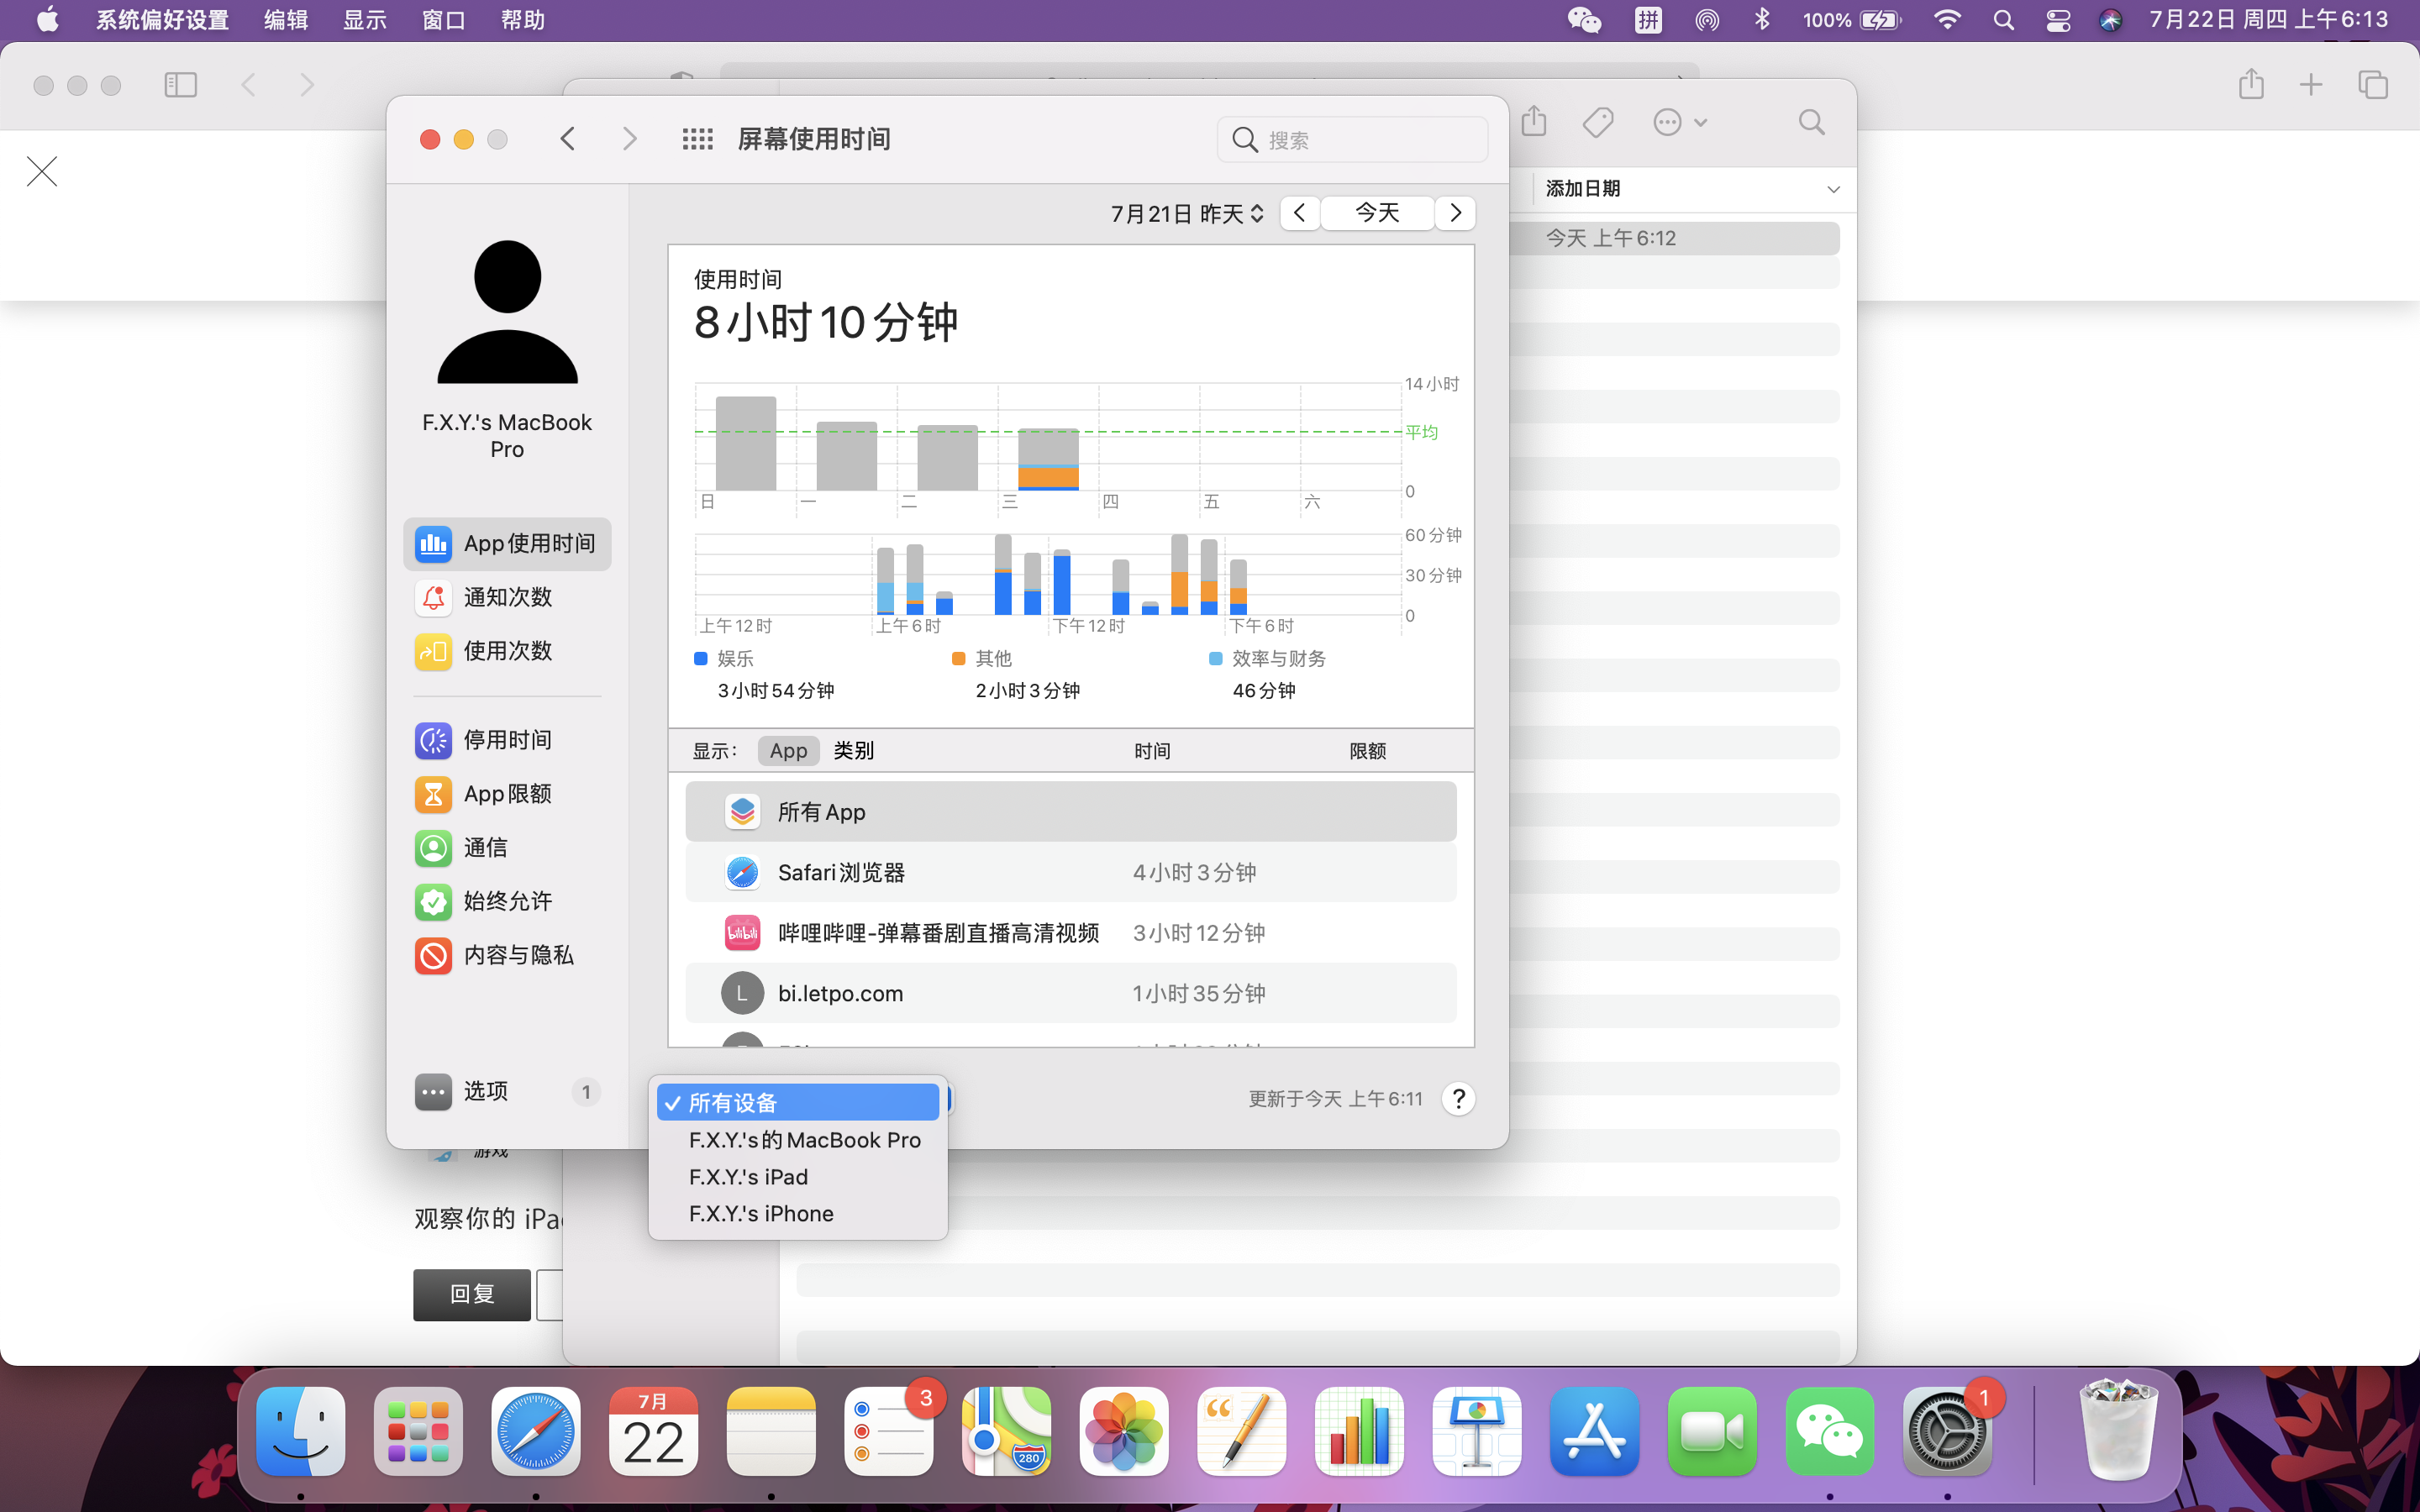Open 使用次数 sidebar item
Image resolution: width=2420 pixels, height=1512 pixels.
point(507,651)
